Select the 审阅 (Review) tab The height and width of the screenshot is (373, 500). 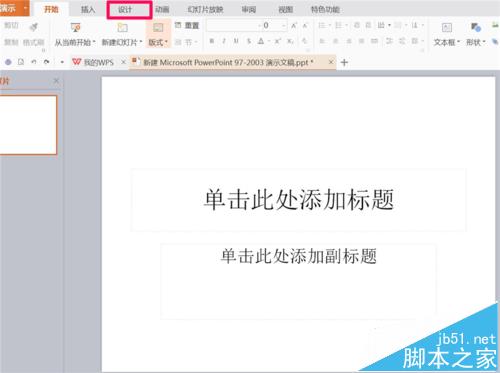249,10
